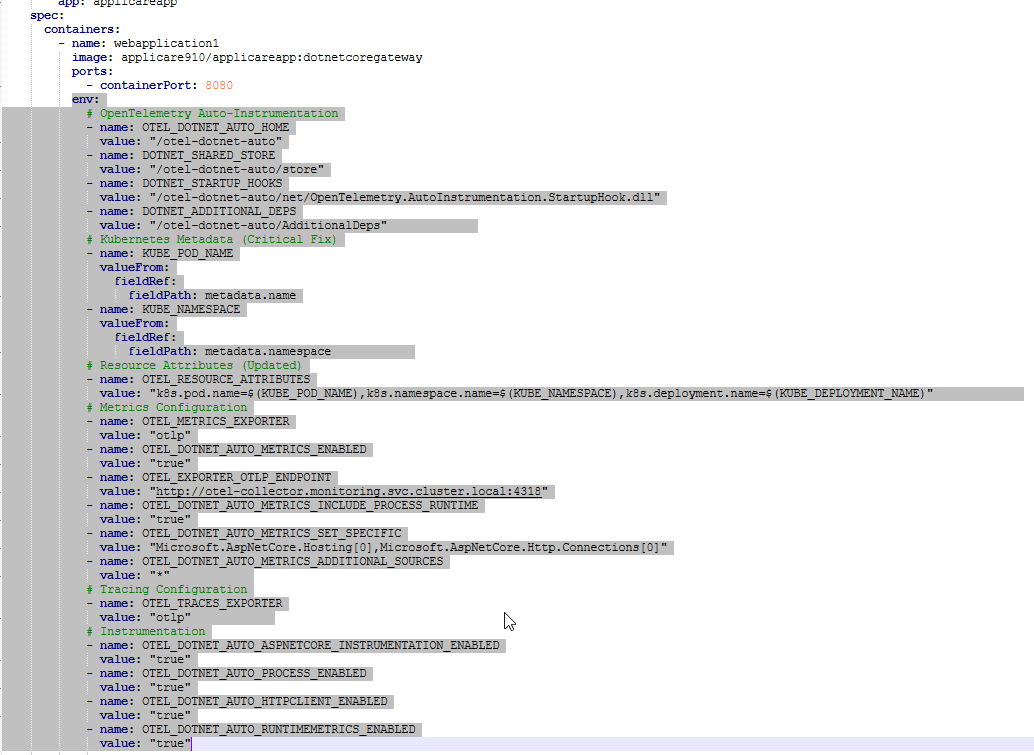Click the Tracing Configuration comment
Screen dimensions: 1034x755
[x=170, y=589]
